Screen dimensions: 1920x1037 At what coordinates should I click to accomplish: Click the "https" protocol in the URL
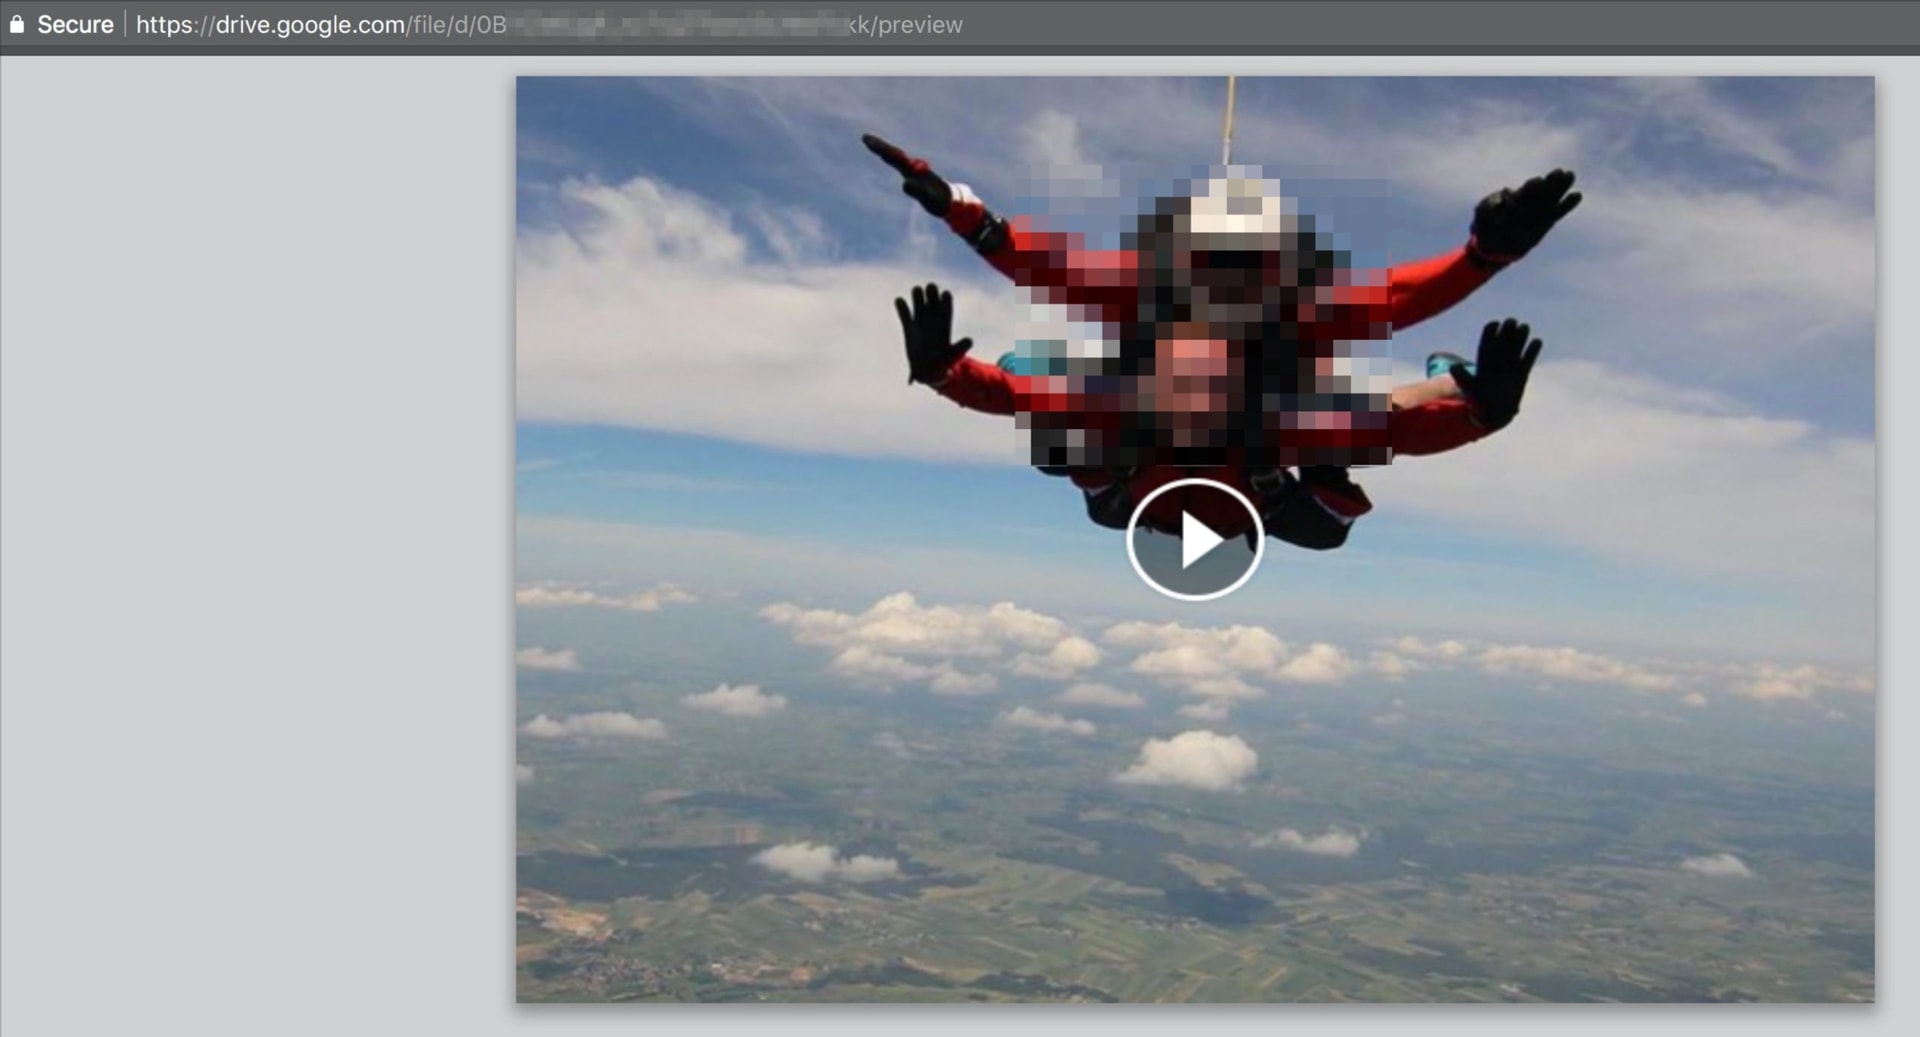pyautogui.click(x=165, y=24)
